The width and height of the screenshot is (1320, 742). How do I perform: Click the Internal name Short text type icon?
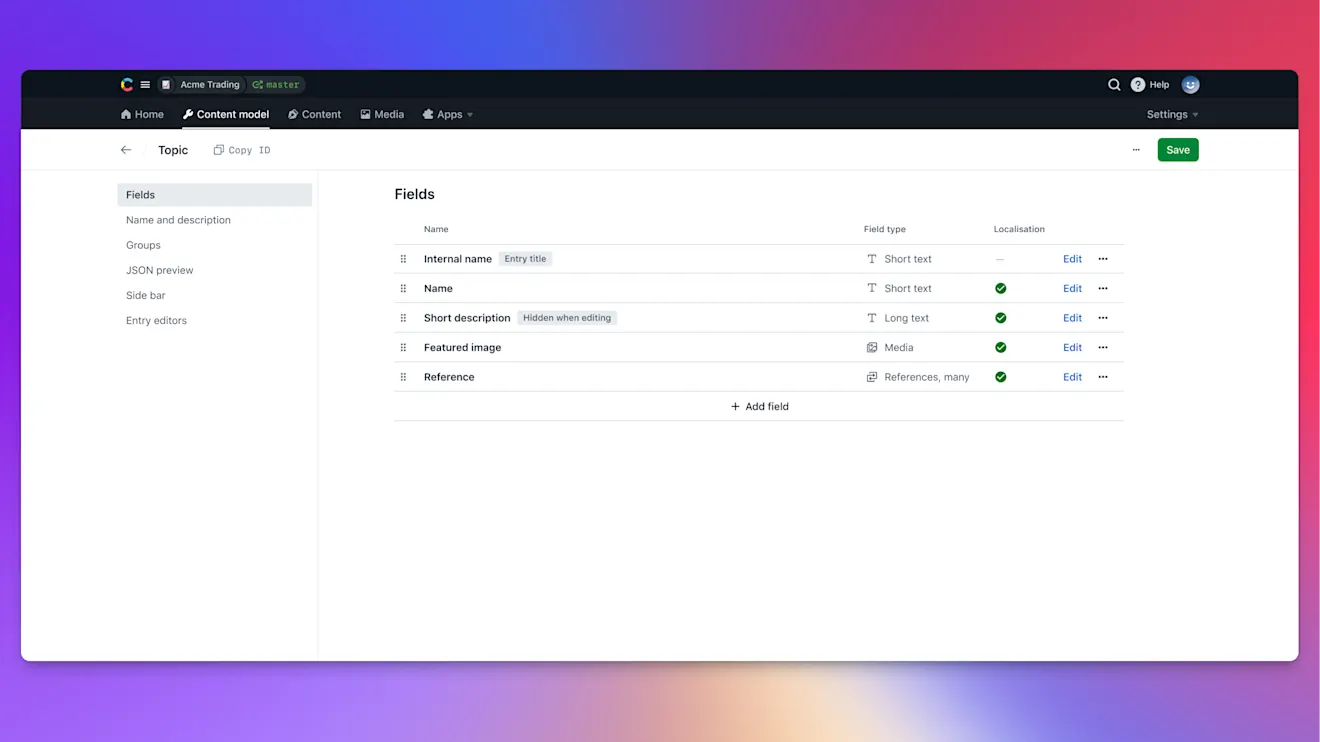point(872,259)
